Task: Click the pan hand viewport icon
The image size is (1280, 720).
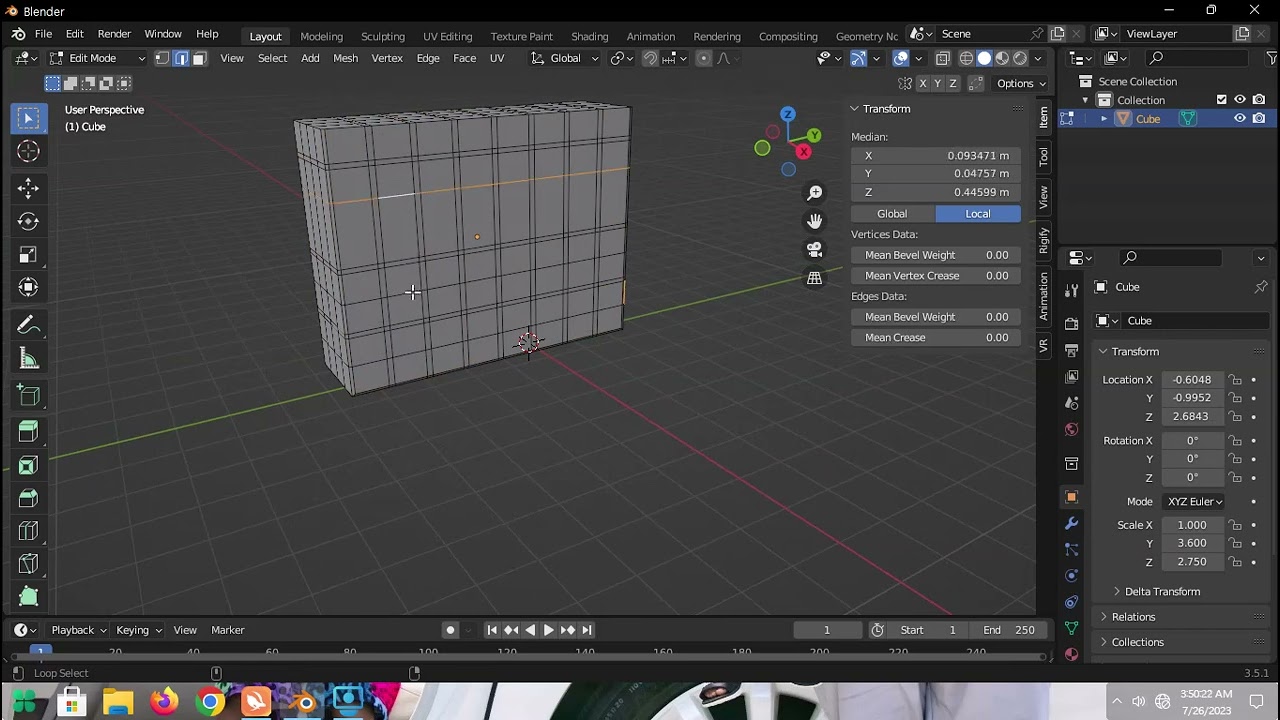Action: 815,221
